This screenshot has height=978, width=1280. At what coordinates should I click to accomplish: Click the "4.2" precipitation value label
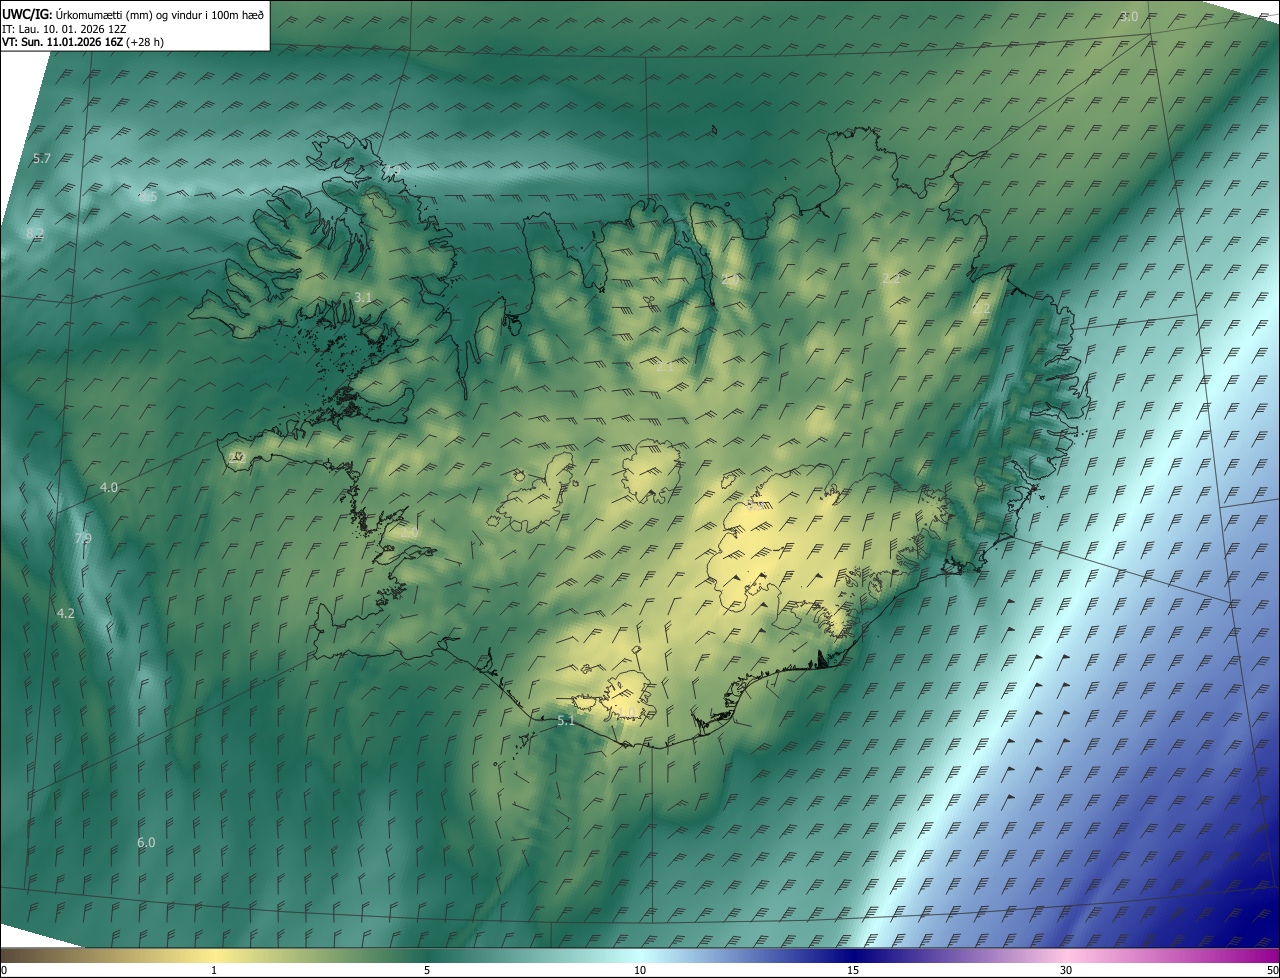pos(66,613)
